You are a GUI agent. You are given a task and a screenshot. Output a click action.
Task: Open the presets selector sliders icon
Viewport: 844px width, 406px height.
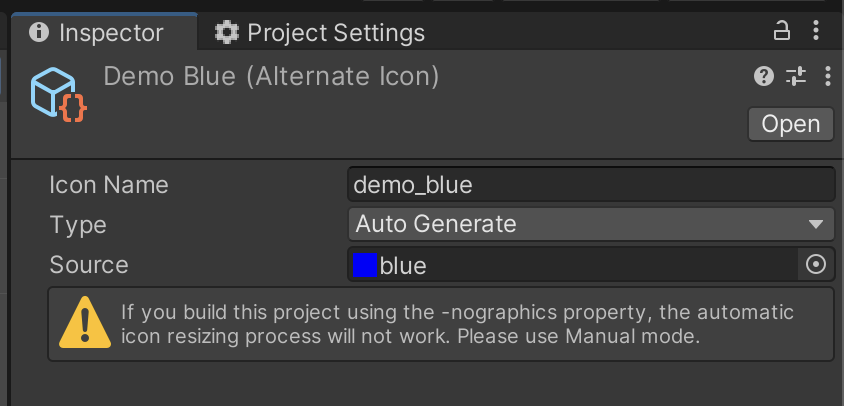(796, 76)
